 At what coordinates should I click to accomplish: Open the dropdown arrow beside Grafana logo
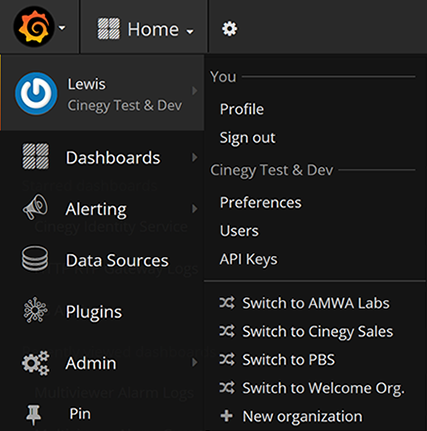point(62,28)
